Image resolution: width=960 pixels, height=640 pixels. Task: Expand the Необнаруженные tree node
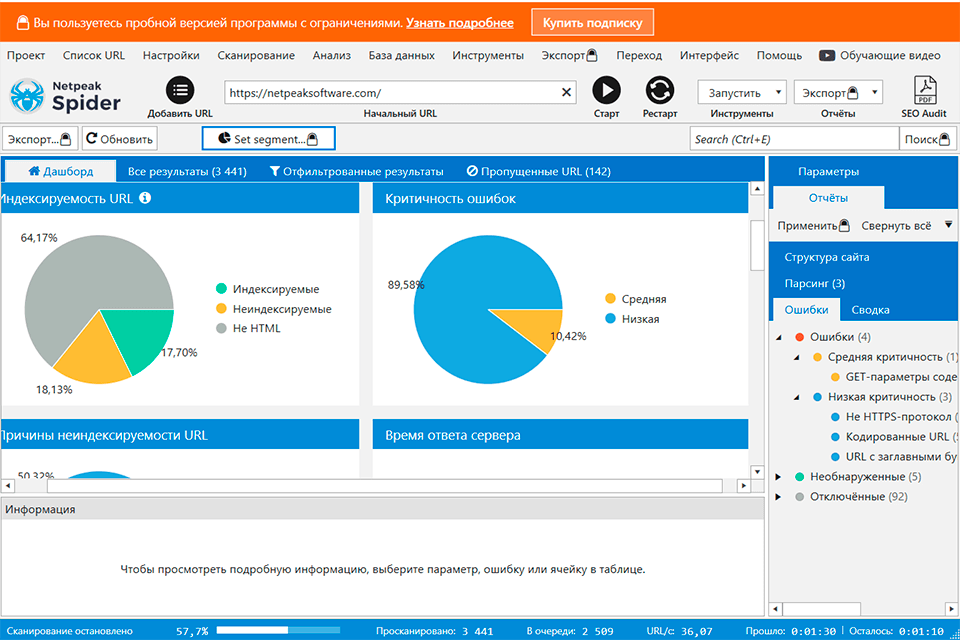point(779,477)
